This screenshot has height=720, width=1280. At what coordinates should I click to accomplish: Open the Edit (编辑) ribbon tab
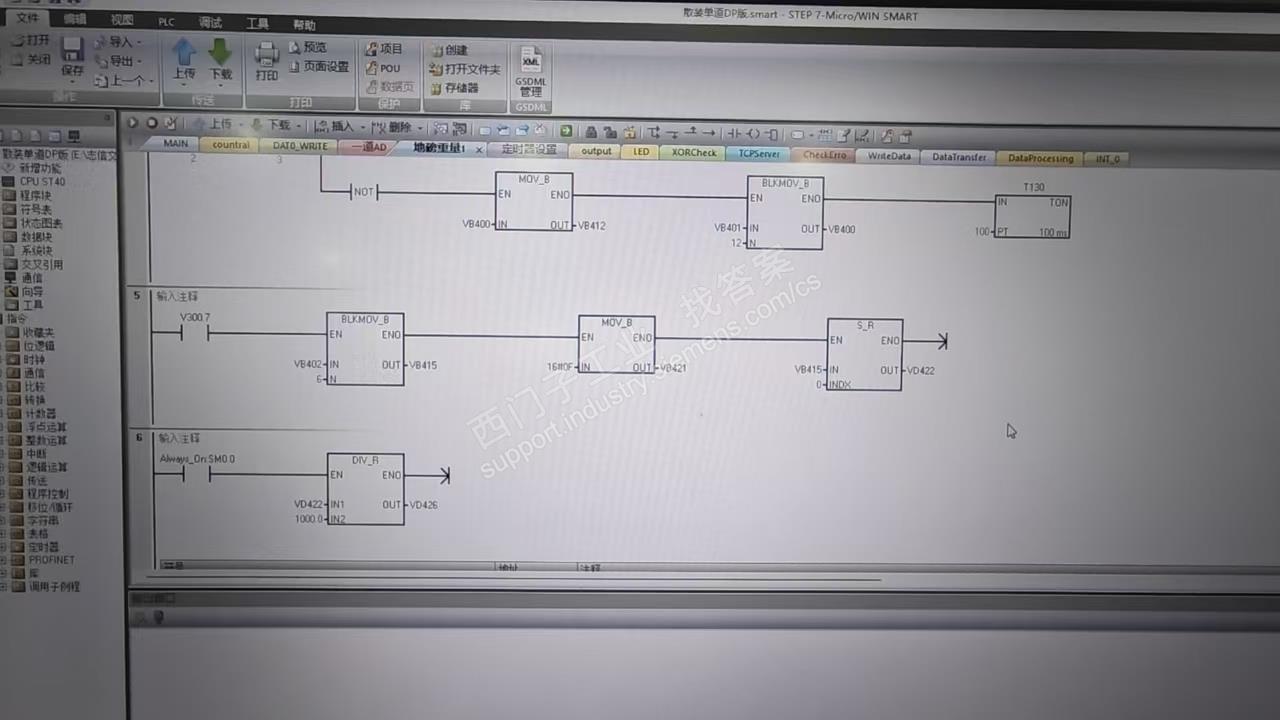pyautogui.click(x=75, y=18)
